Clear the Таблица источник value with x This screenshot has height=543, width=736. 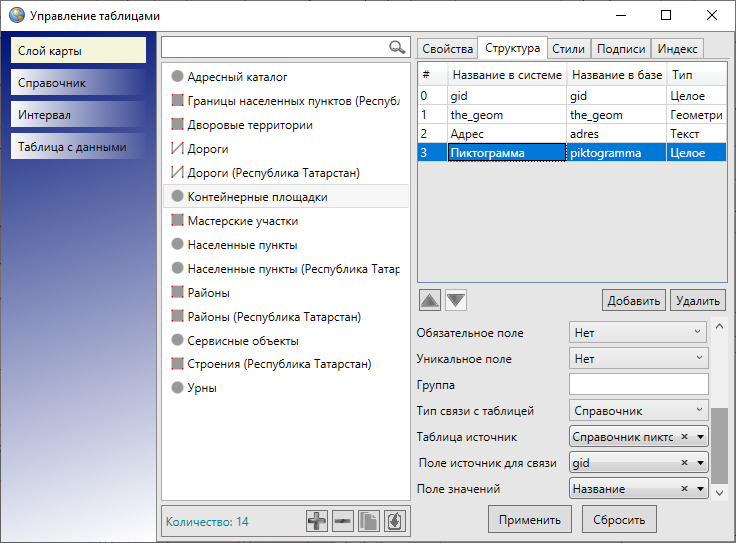coord(684,436)
